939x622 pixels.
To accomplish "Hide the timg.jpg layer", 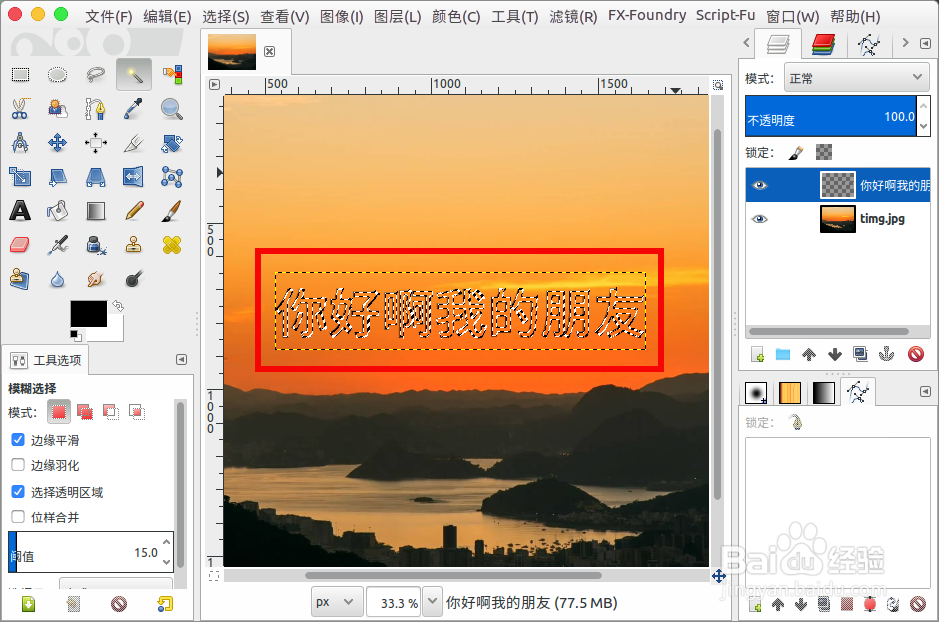I will pyautogui.click(x=759, y=219).
